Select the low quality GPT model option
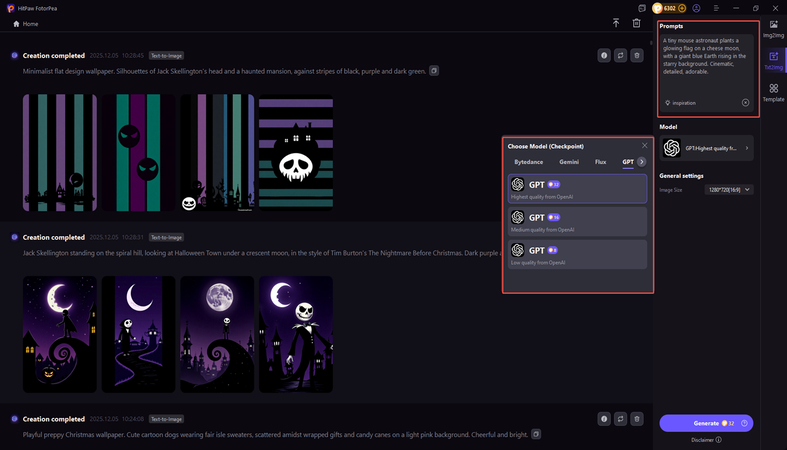This screenshot has width=787, height=450. click(x=578, y=254)
